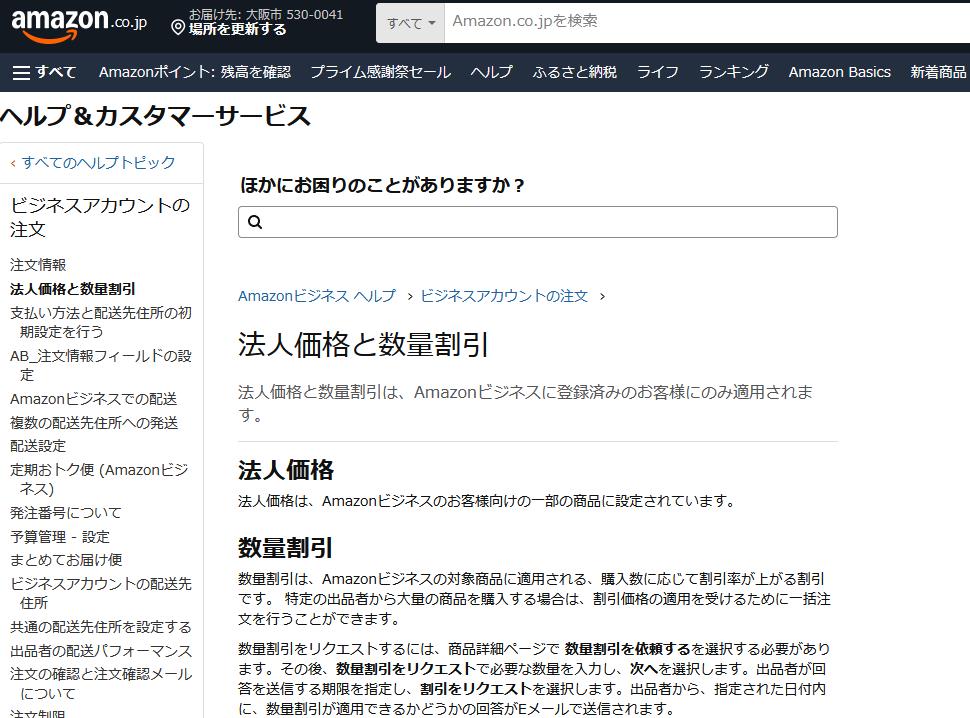Click the Amazon.co.jp search field
The image size is (970, 718).
(700, 21)
